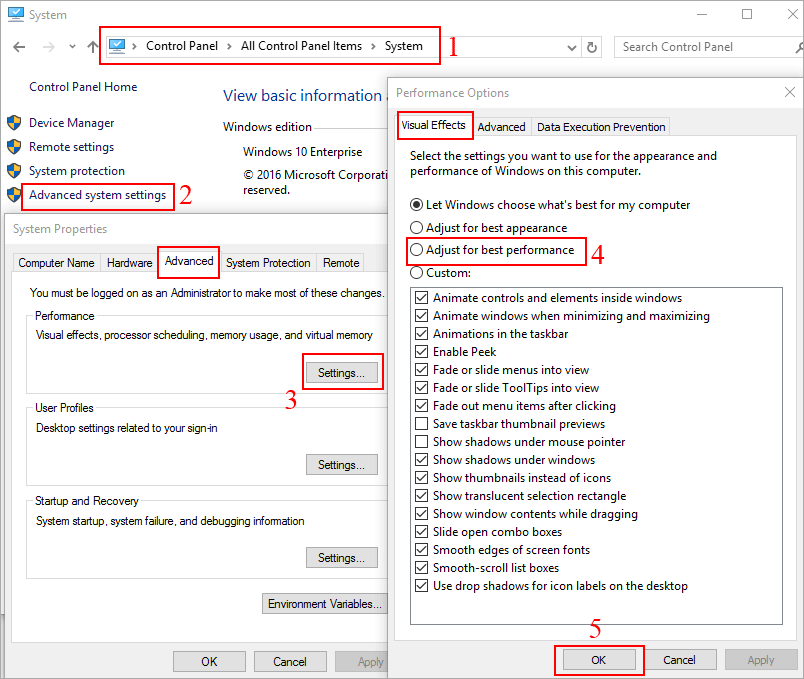
Task: Toggle Show window contents while dragging
Action: pos(527,514)
